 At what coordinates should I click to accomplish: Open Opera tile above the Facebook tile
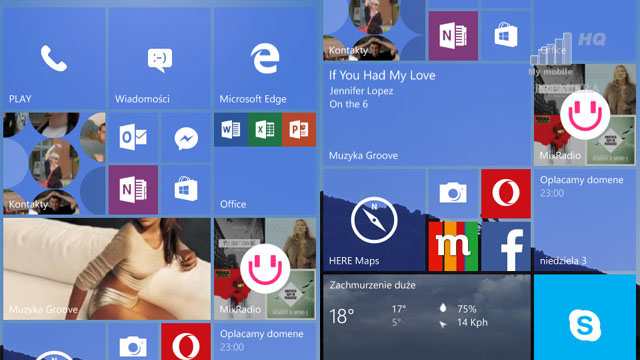coord(506,194)
